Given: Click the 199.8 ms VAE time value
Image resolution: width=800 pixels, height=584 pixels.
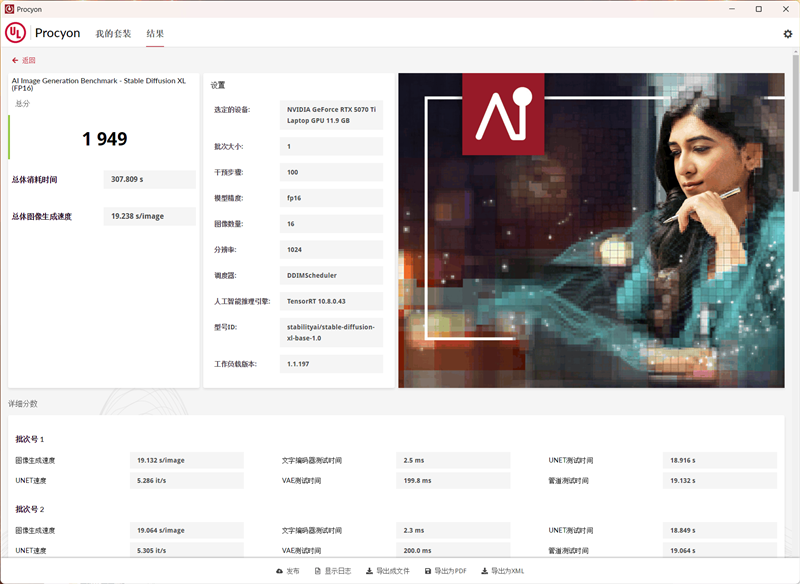Looking at the screenshot, I should coord(453,480).
